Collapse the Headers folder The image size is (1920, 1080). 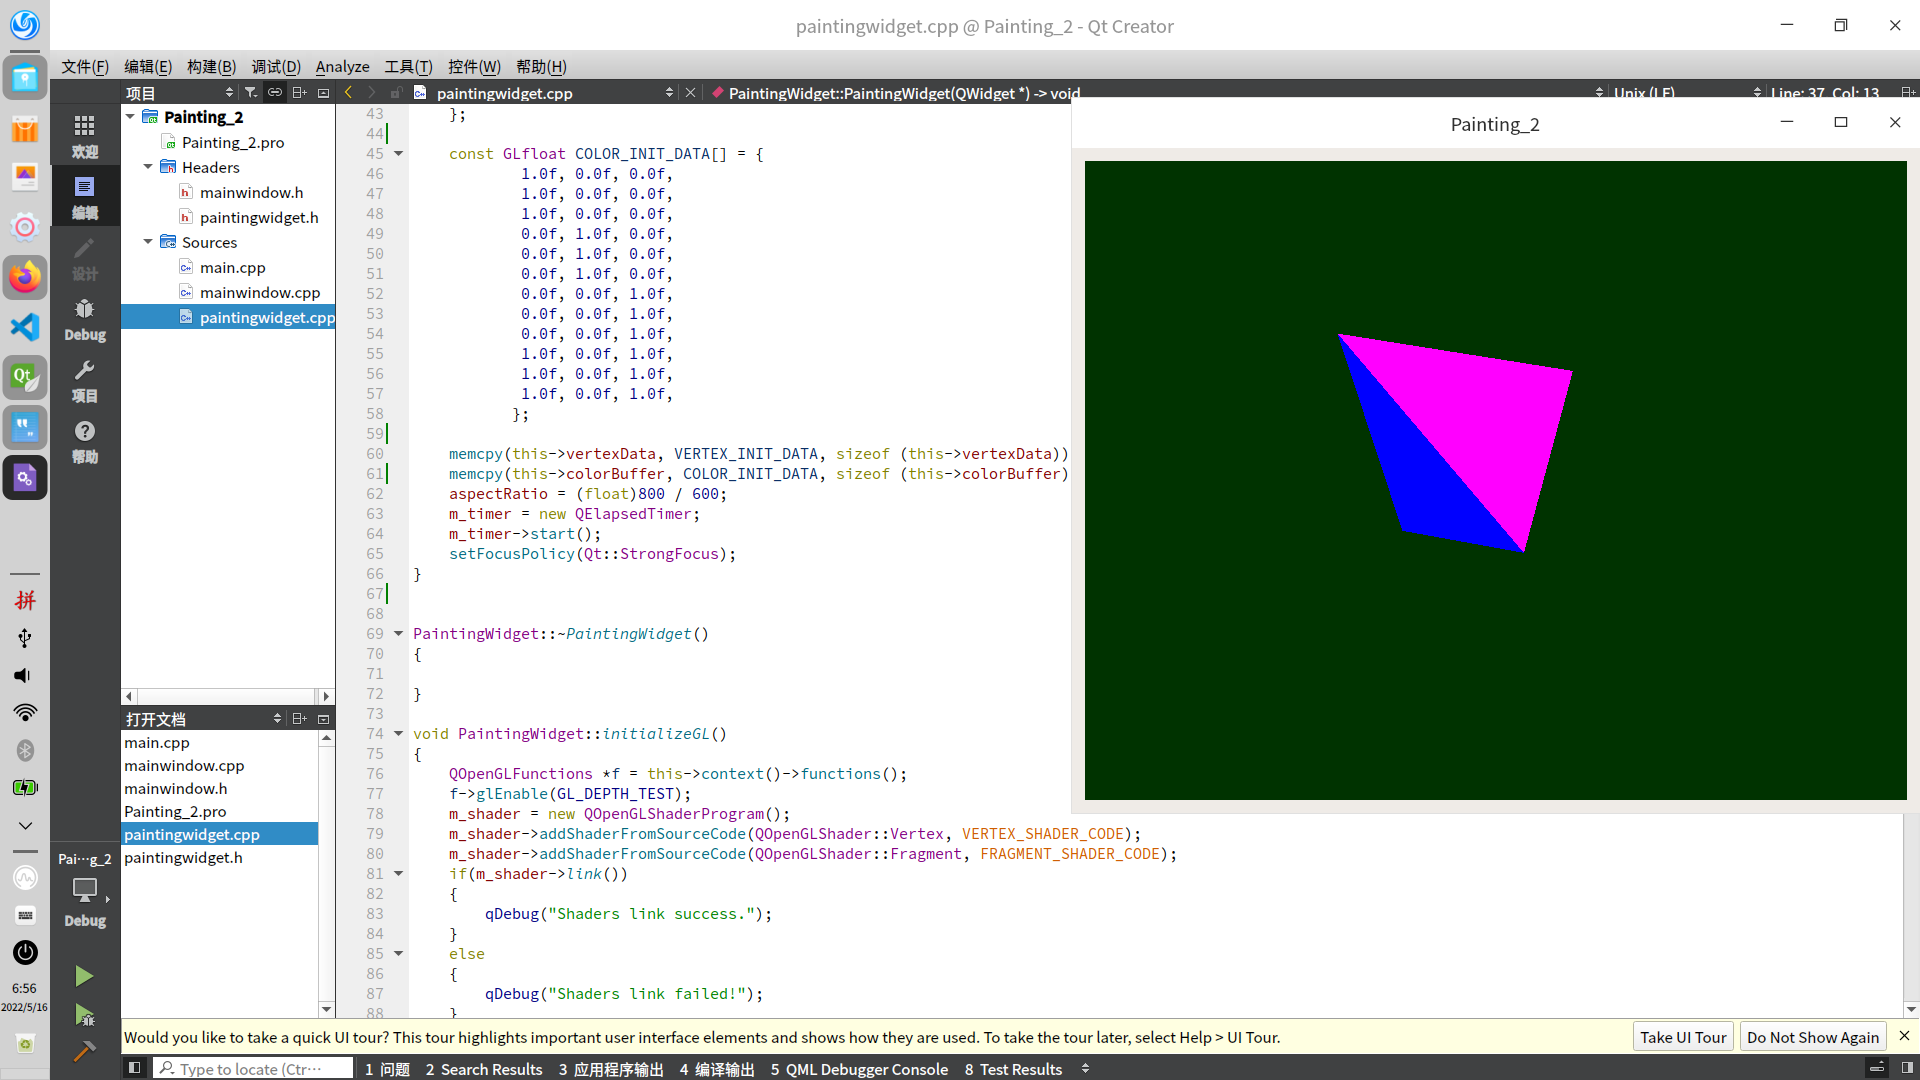click(x=148, y=167)
